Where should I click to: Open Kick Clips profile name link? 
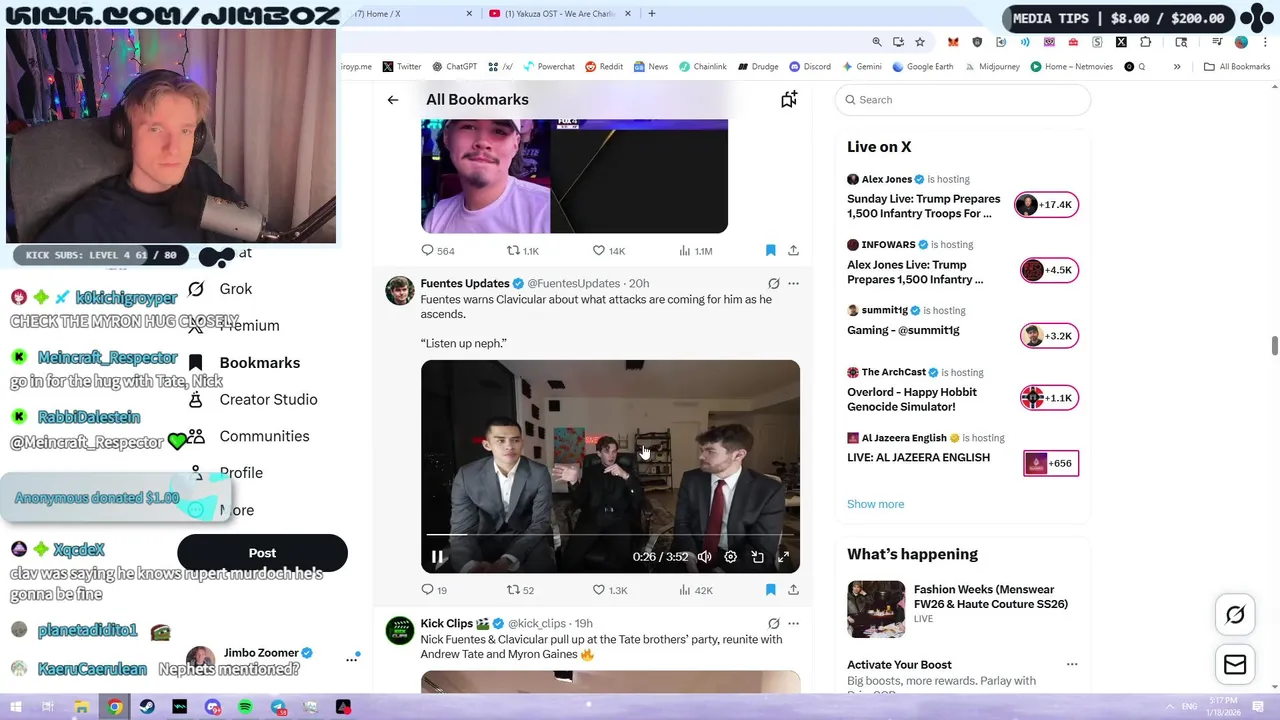pos(447,624)
